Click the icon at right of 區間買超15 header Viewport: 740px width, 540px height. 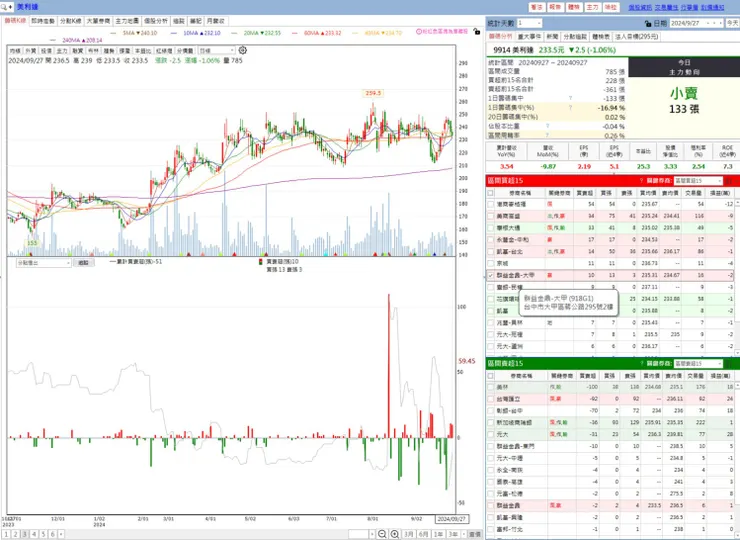[730, 181]
